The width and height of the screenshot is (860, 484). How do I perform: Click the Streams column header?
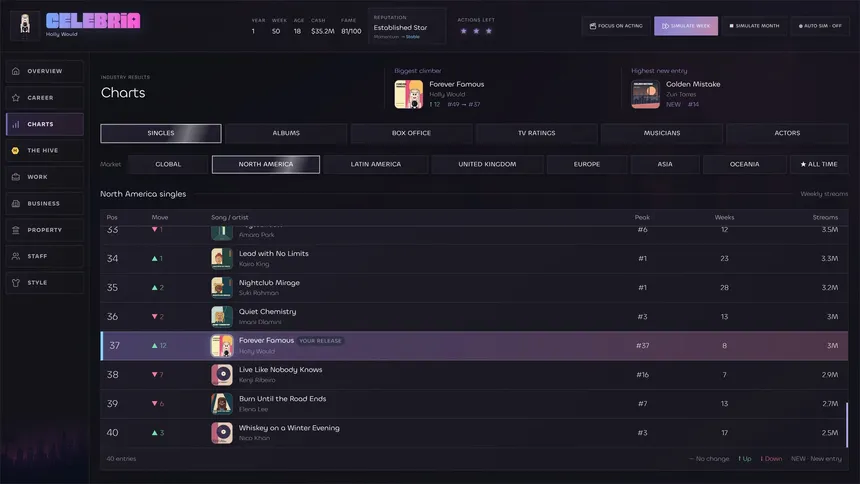tap(825, 217)
